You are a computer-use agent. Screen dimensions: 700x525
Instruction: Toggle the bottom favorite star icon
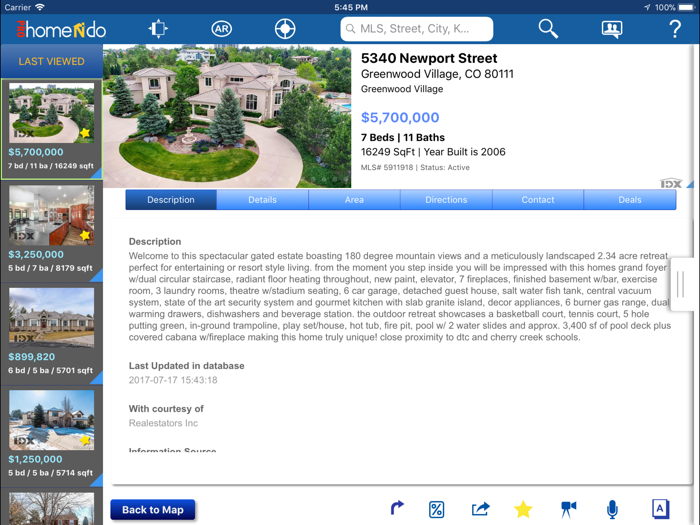[523, 509]
